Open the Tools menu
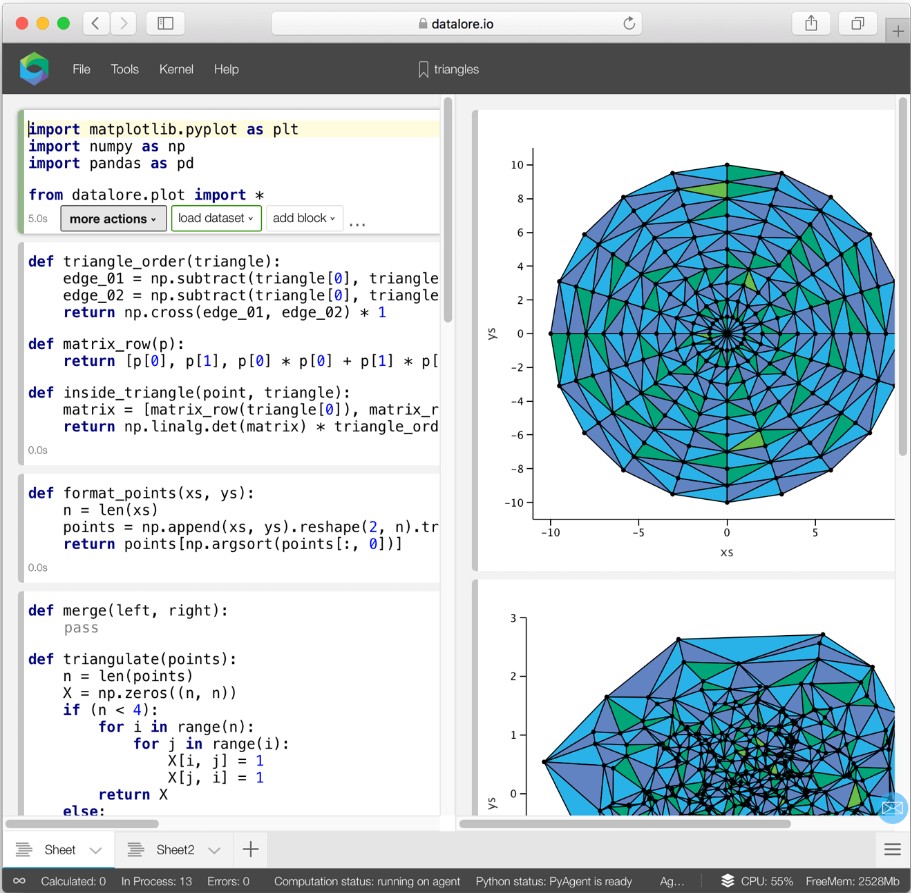The image size is (911, 893). 125,69
